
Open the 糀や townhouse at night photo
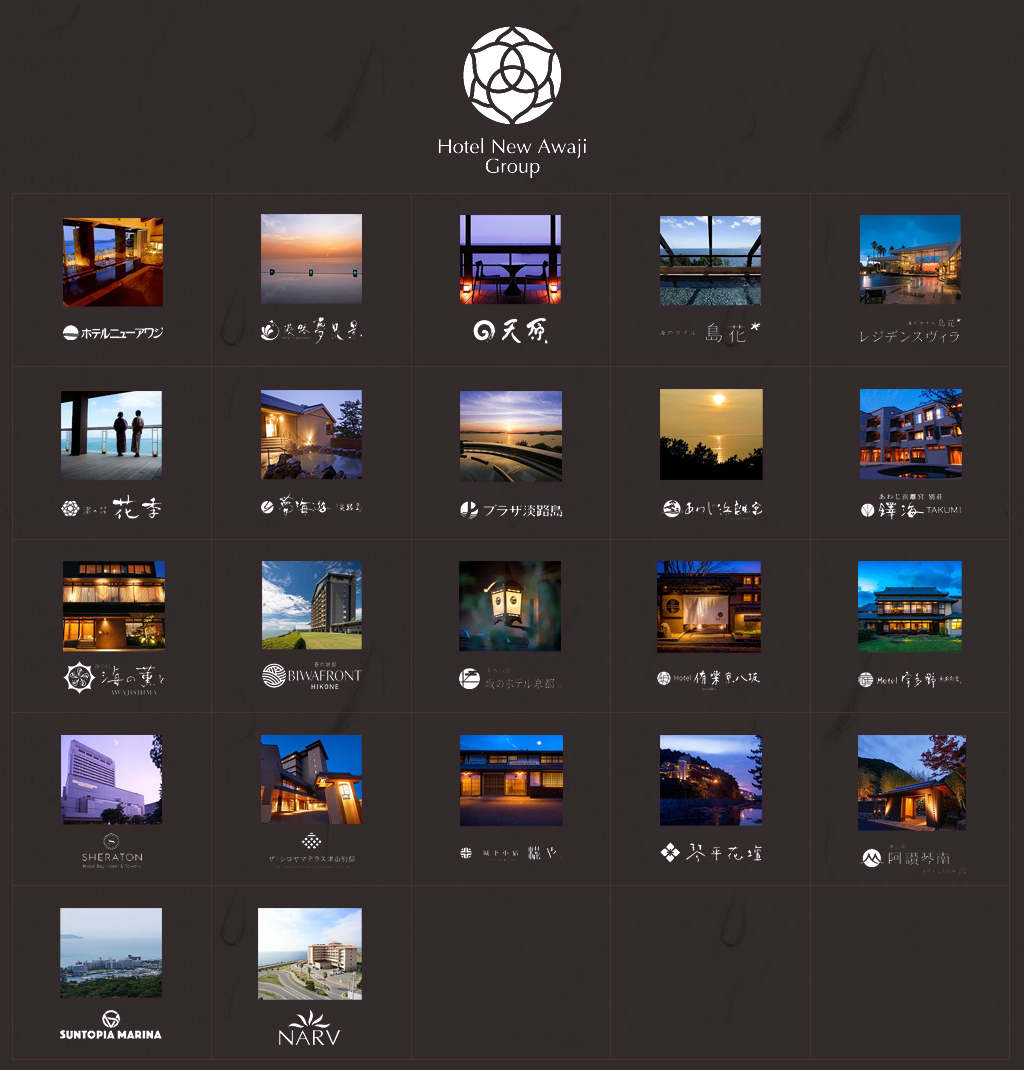point(511,780)
